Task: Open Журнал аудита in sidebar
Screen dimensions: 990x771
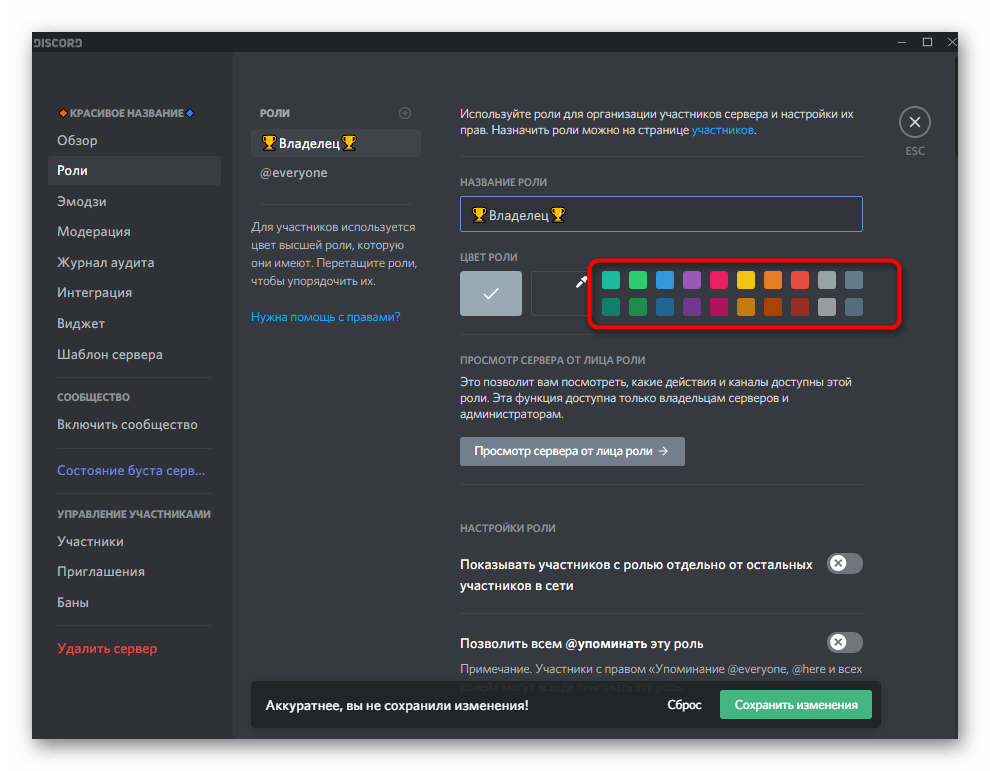Action: pos(106,262)
